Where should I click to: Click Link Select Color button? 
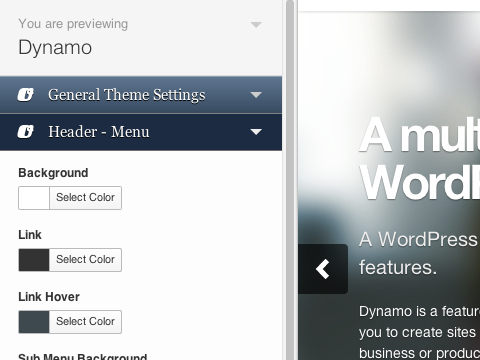click(x=85, y=260)
